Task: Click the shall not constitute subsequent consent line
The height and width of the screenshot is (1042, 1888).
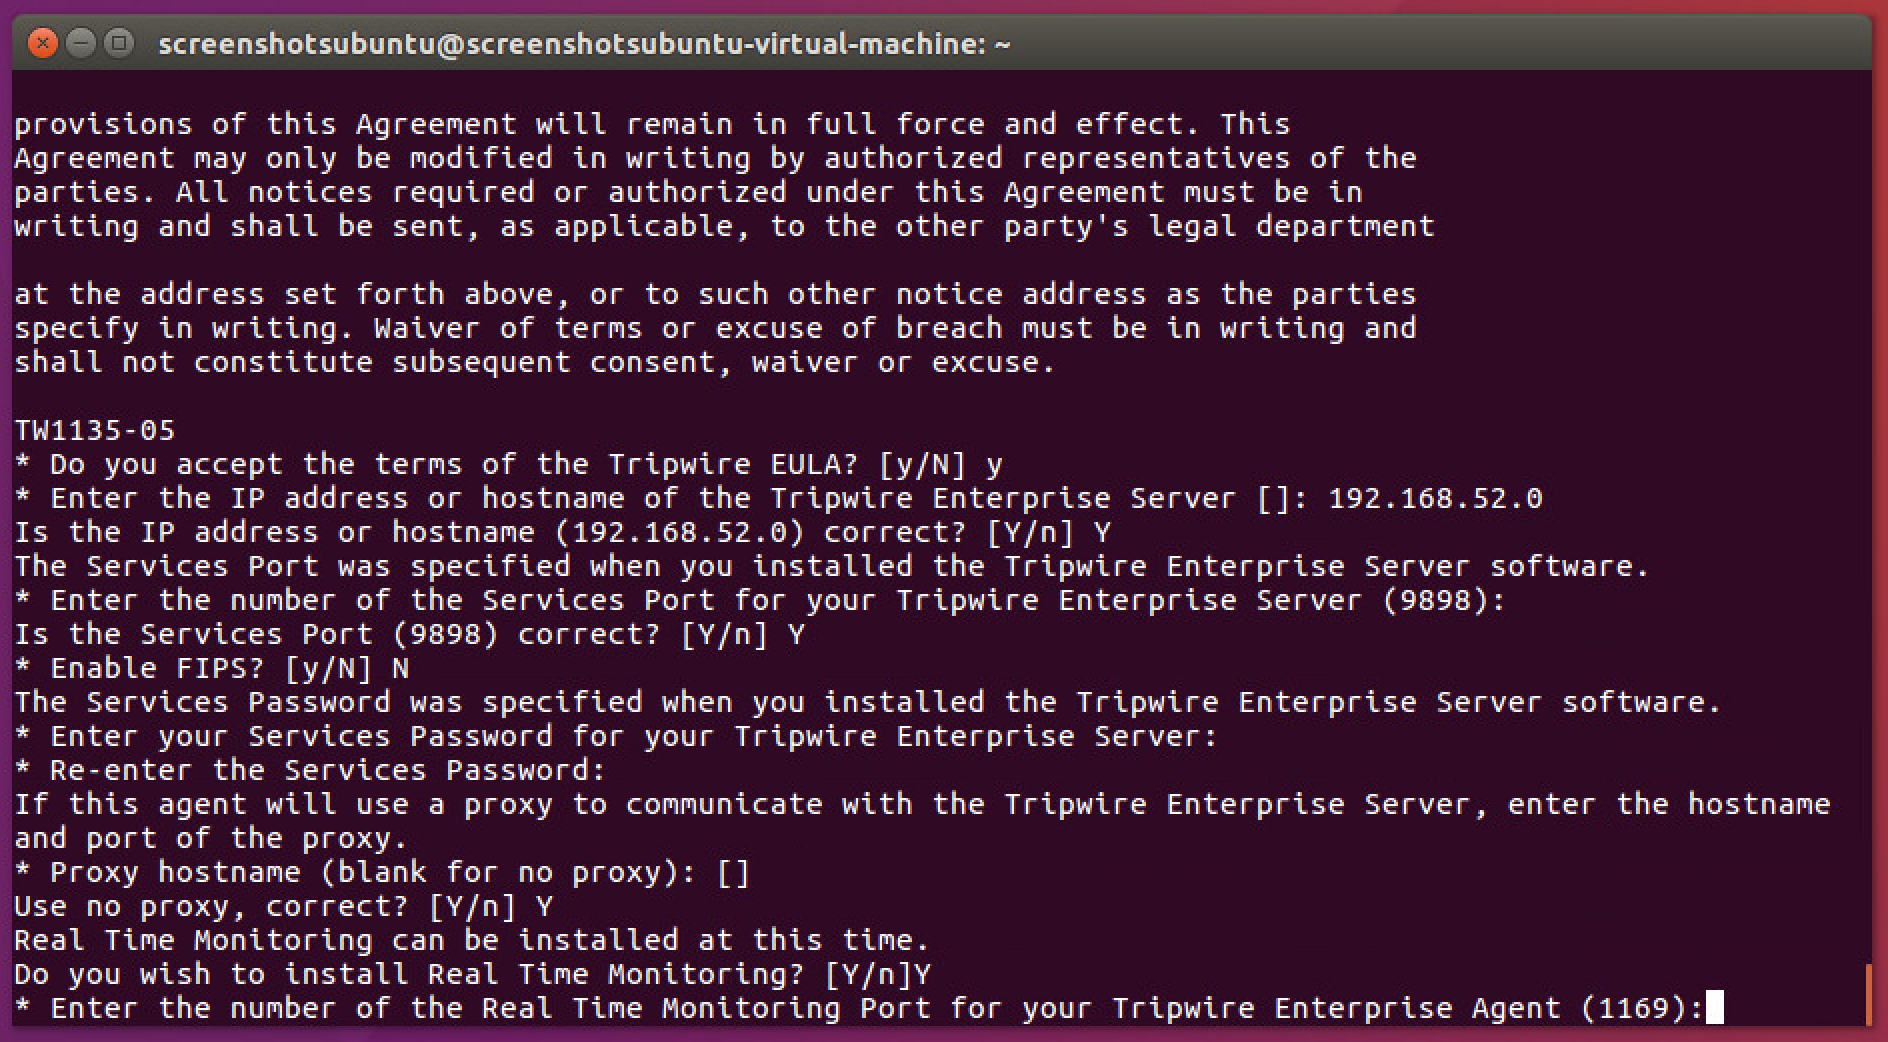Action: pos(535,362)
